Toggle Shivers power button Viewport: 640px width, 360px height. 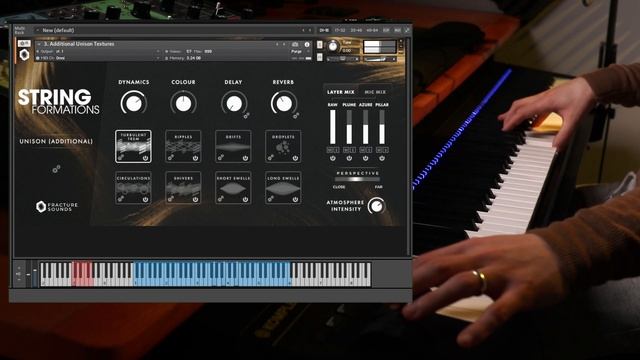[x=195, y=199]
